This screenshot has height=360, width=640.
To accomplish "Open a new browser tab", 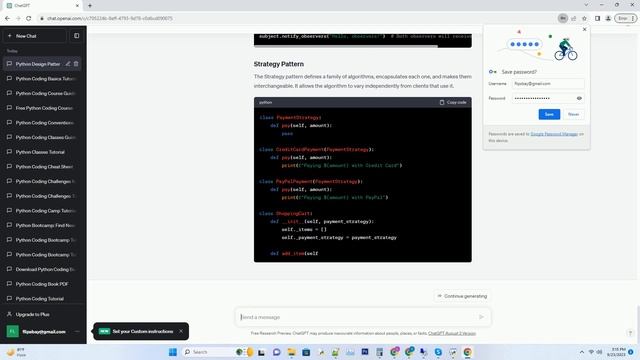I will [x=90, y=6].
